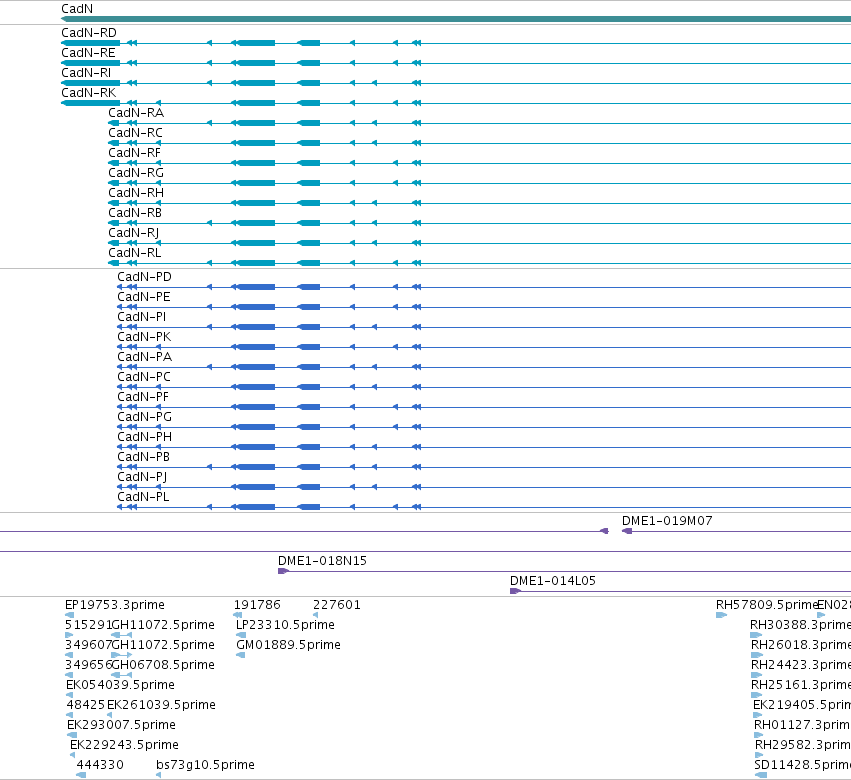
Task: Select the RH24423.3prime EST label
Action: pos(801,665)
